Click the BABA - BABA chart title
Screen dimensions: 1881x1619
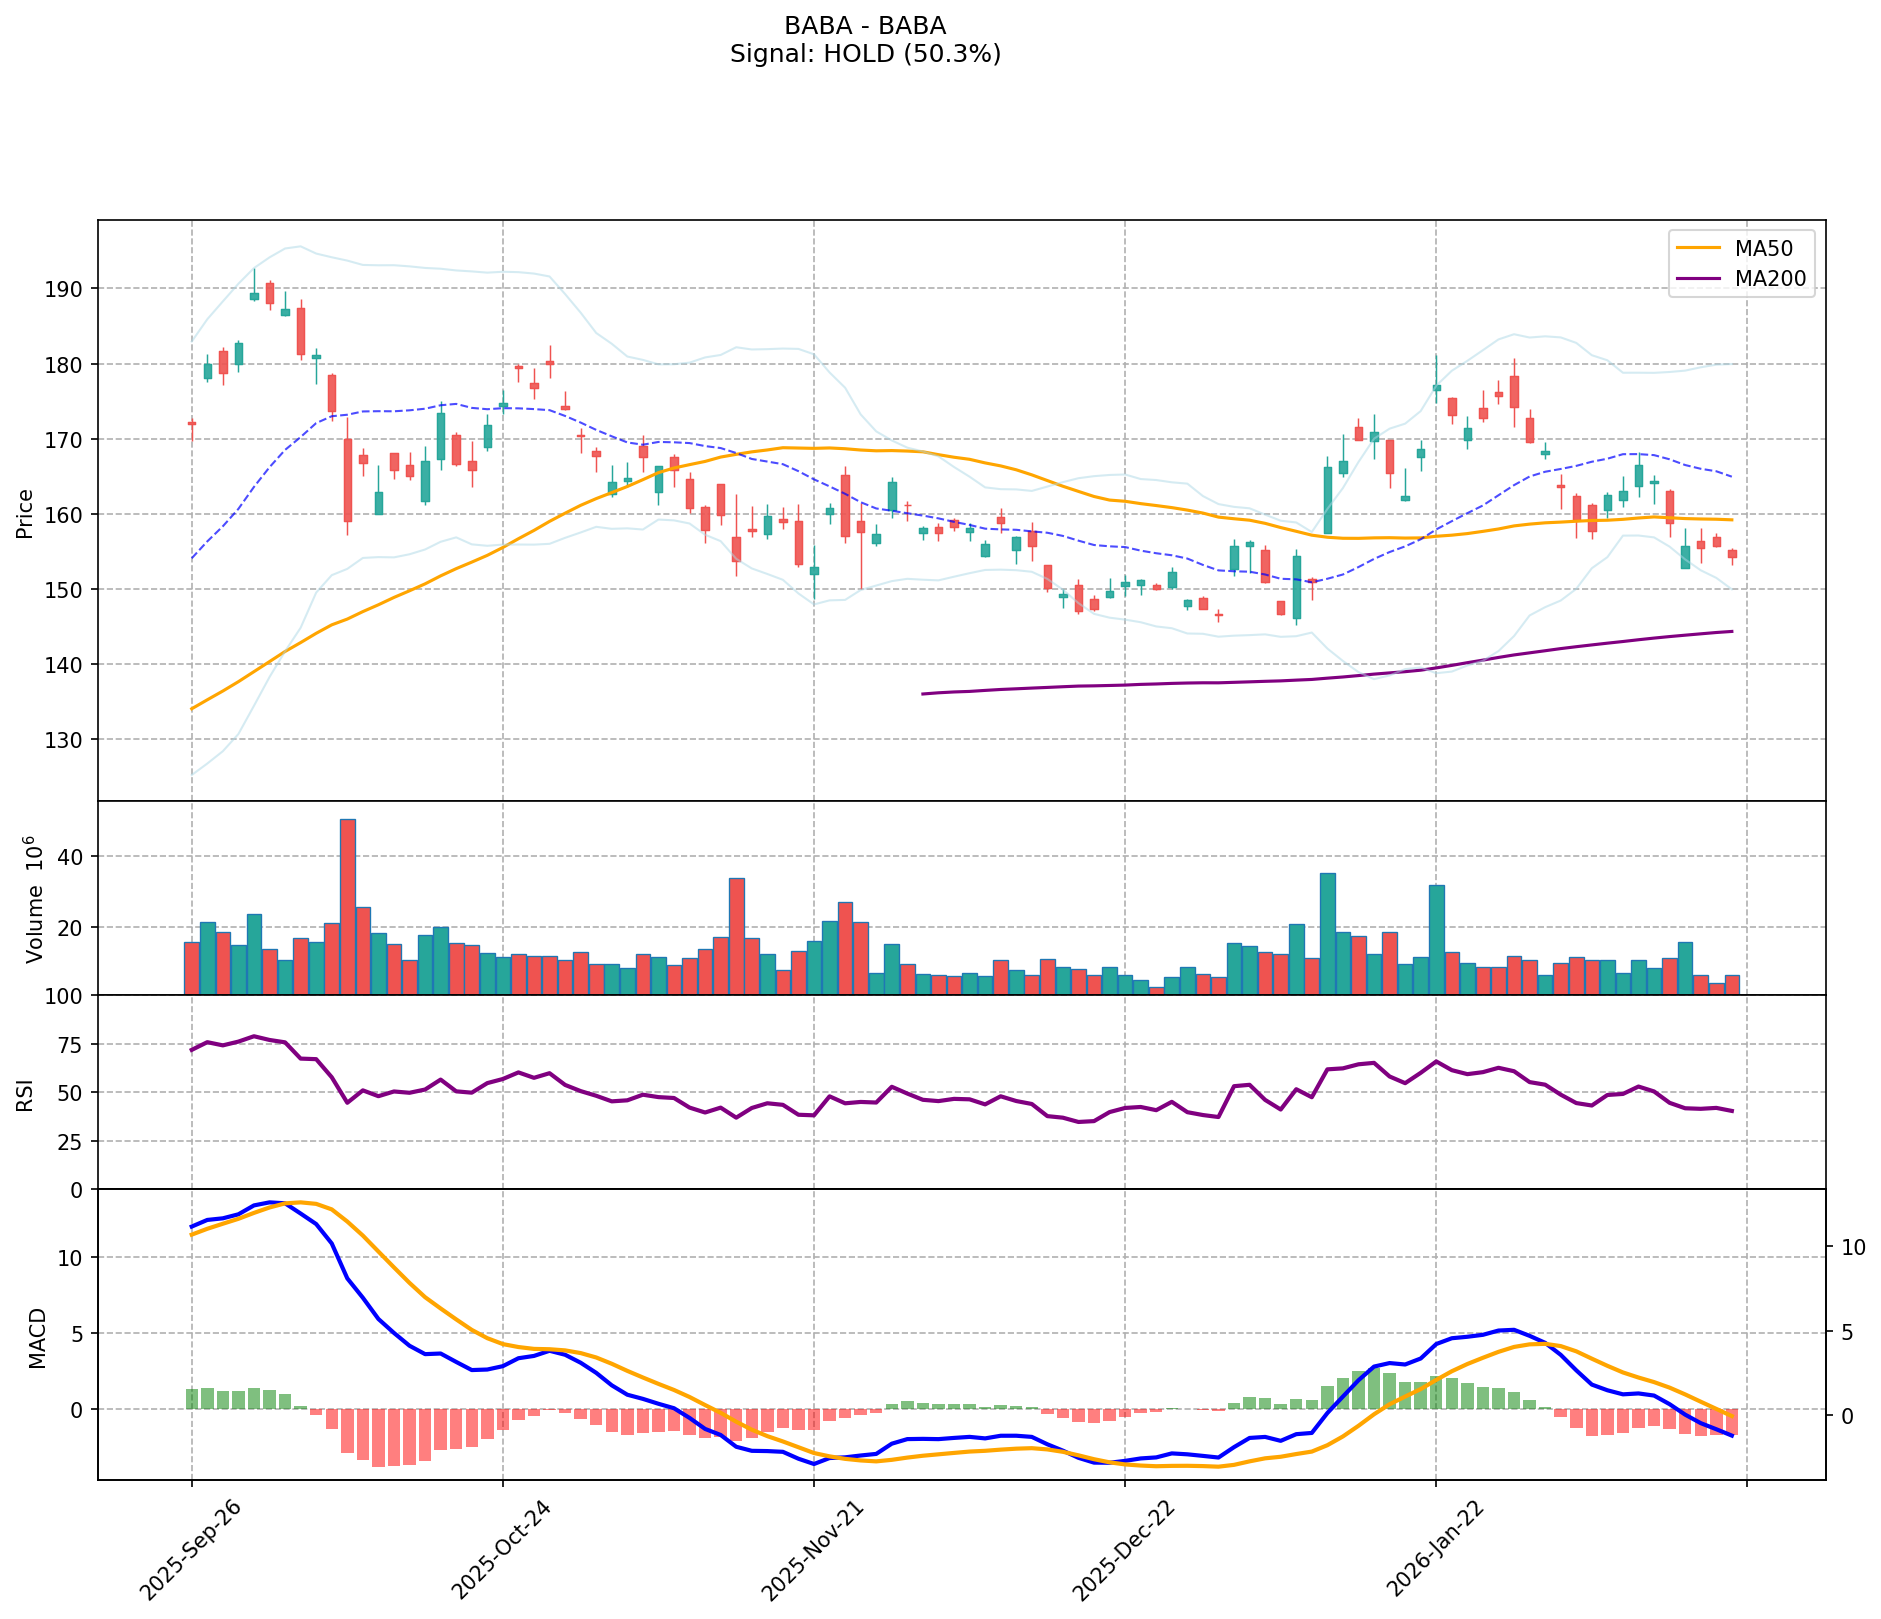tap(865, 26)
